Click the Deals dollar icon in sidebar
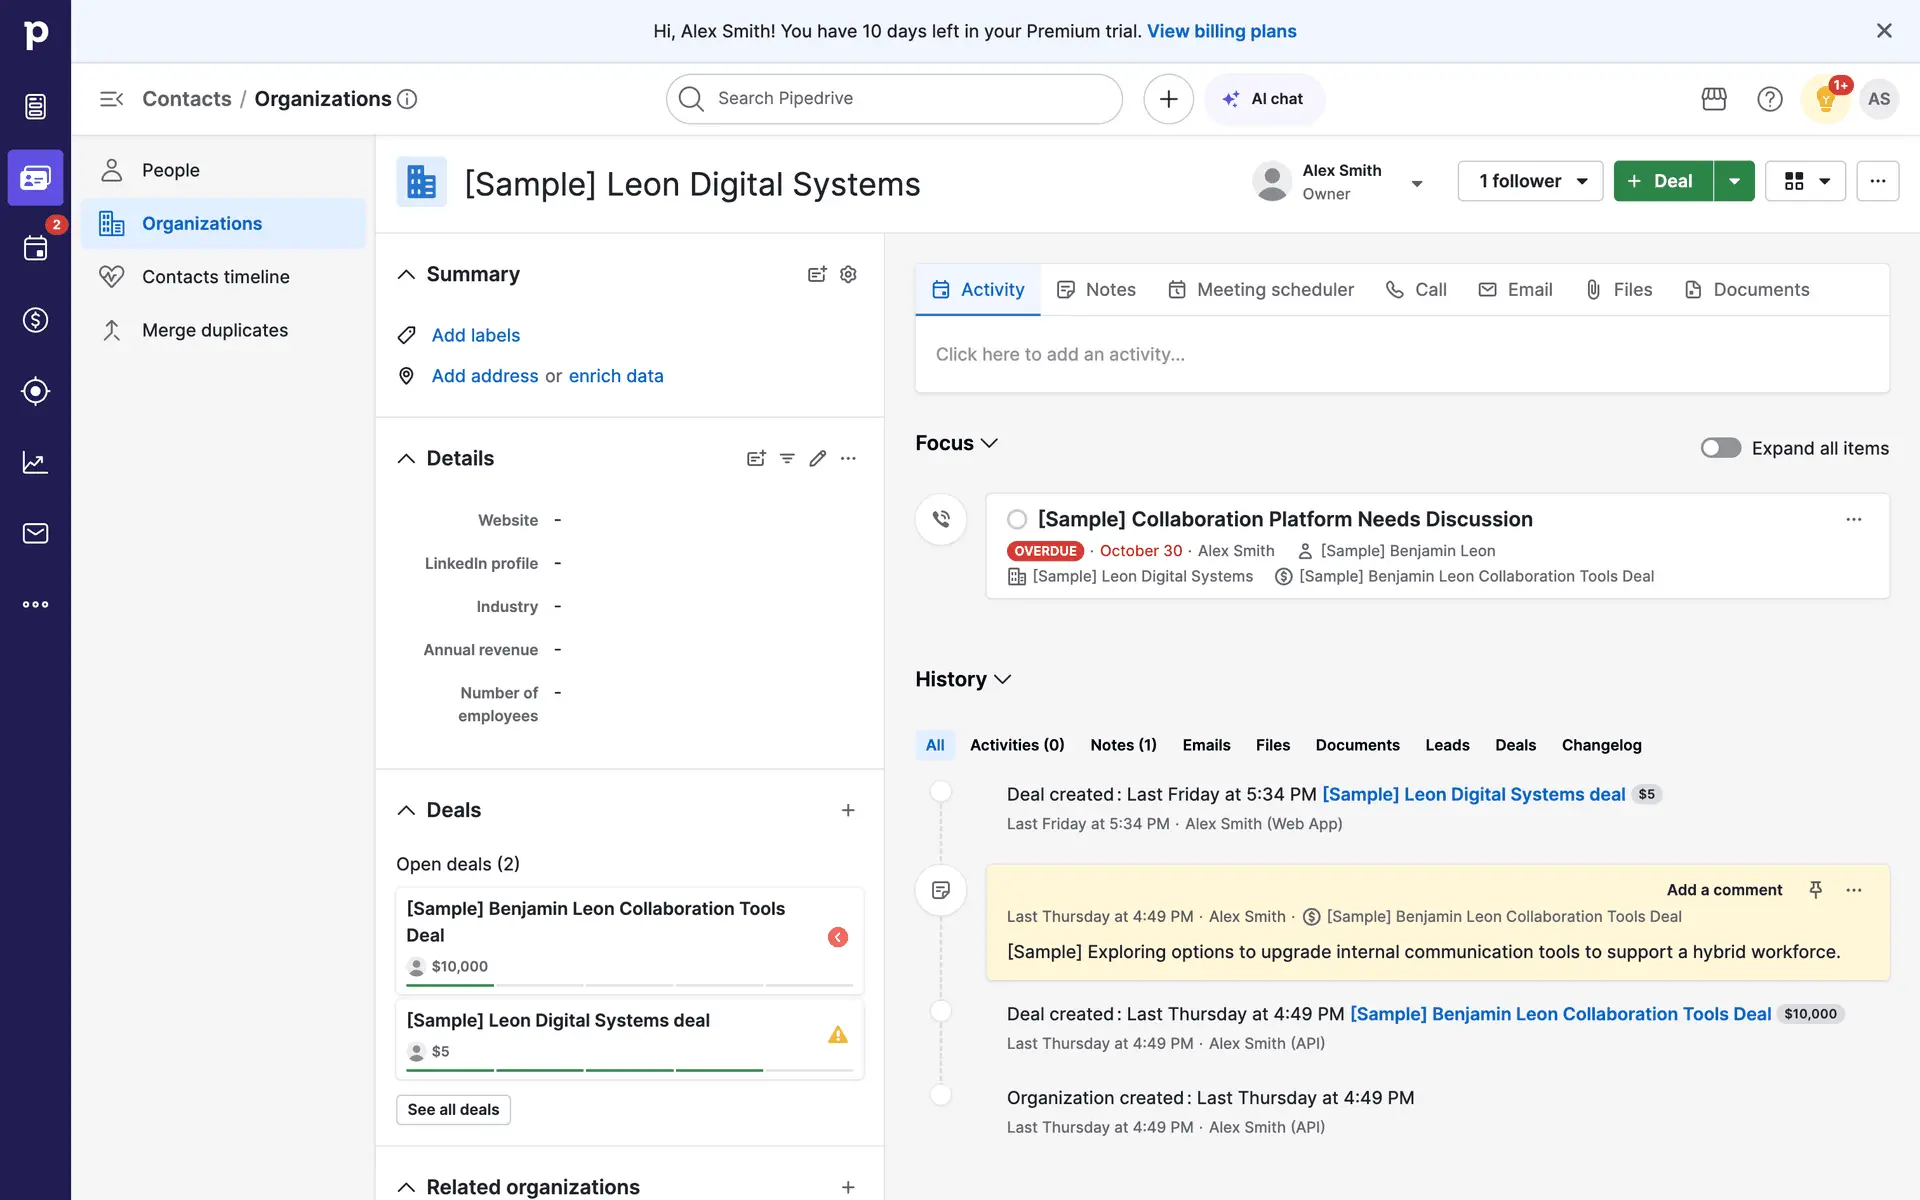 [x=35, y=320]
